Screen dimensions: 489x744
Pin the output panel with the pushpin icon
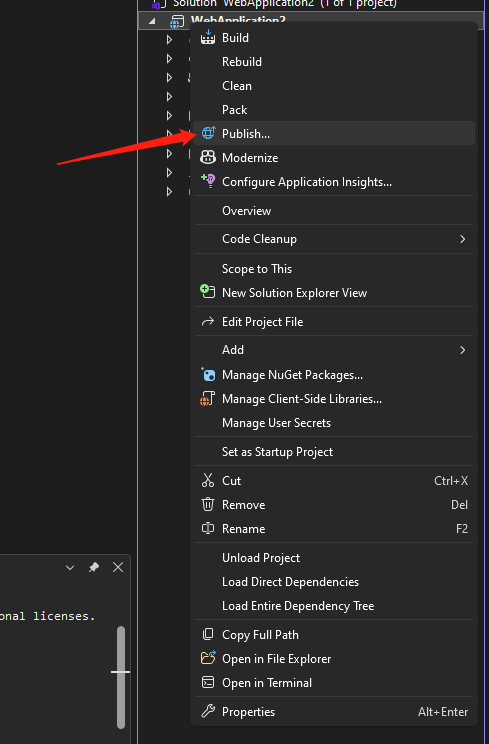tap(94, 567)
